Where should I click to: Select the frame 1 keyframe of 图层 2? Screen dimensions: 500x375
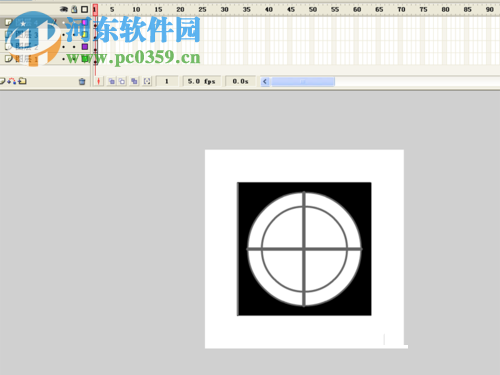(x=95, y=47)
